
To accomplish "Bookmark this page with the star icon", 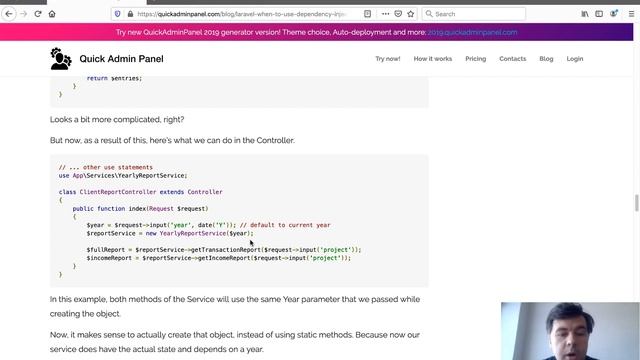I will click(411, 14).
